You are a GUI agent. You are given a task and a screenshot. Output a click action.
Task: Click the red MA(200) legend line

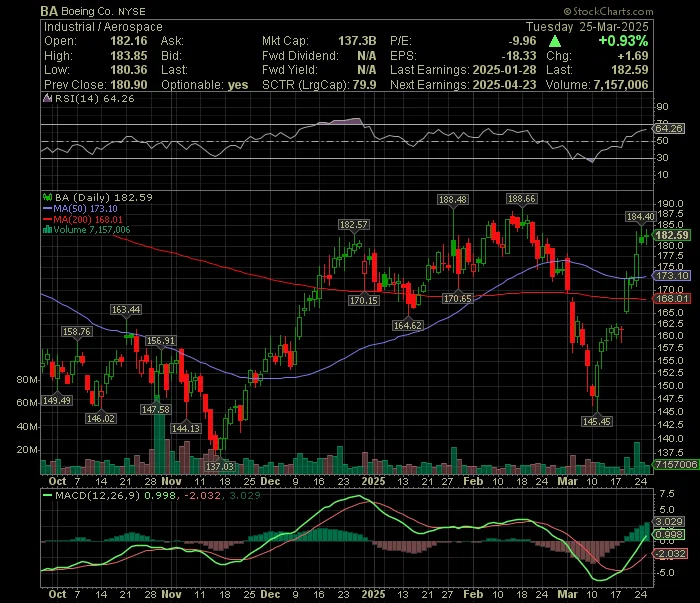[47, 219]
